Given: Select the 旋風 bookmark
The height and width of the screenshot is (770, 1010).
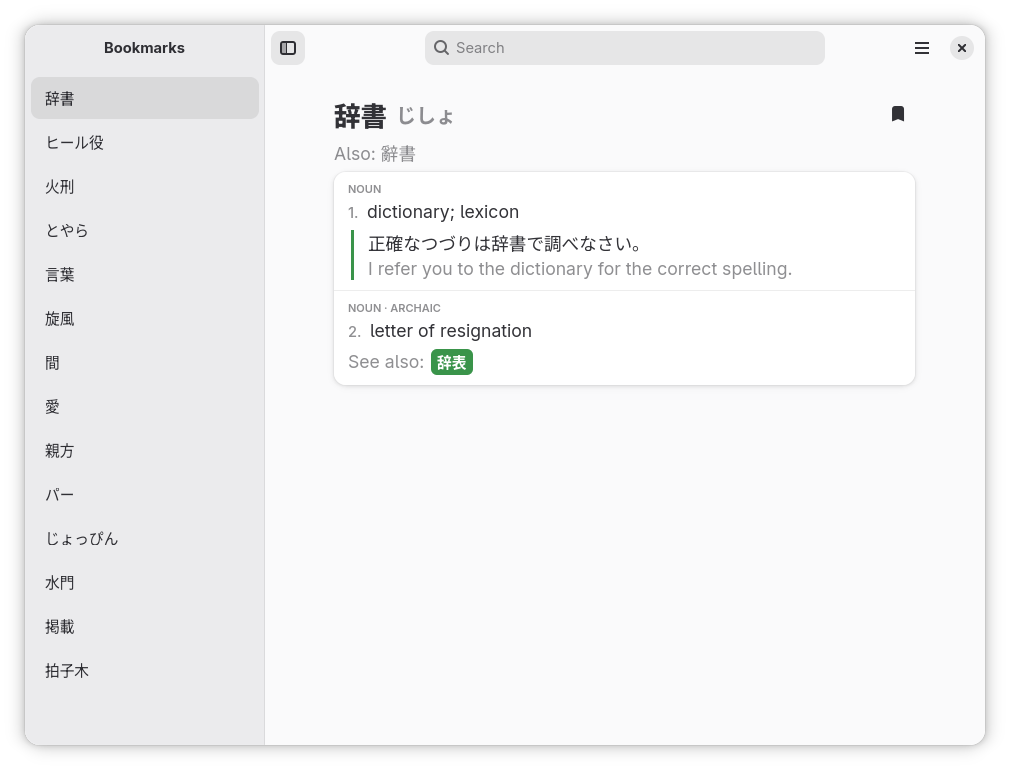Looking at the screenshot, I should point(145,319).
